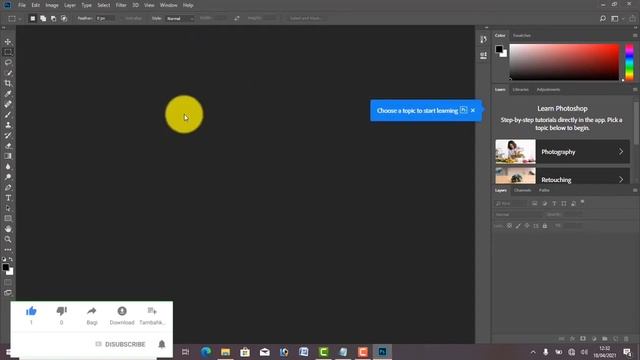
Task: Click the notification bell icon in overlay
Action: [x=162, y=344]
